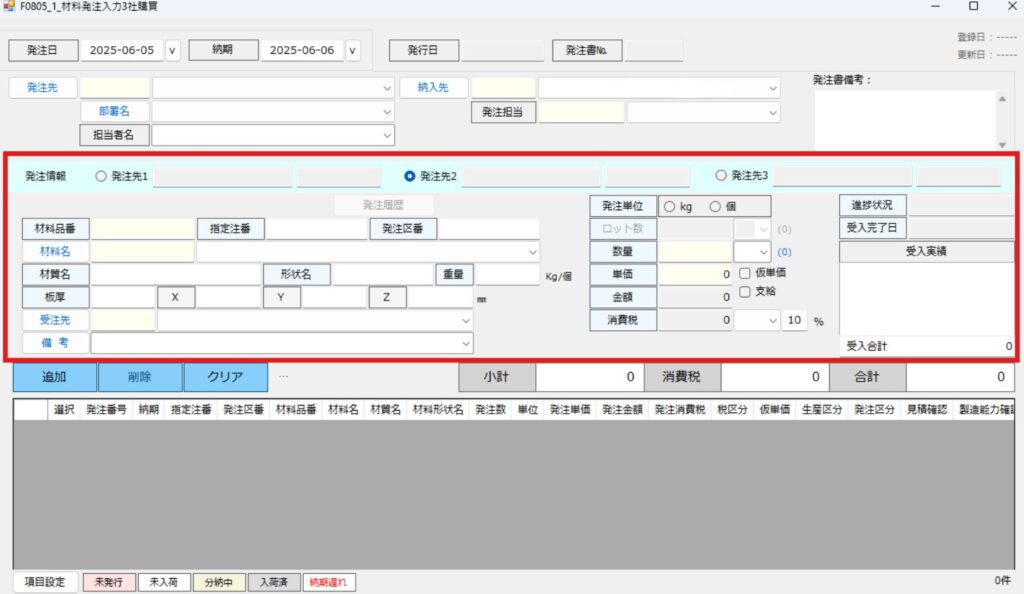Image resolution: width=1024 pixels, height=594 pixels.
Task: Expand the 納入先 combo box
Action: point(772,88)
